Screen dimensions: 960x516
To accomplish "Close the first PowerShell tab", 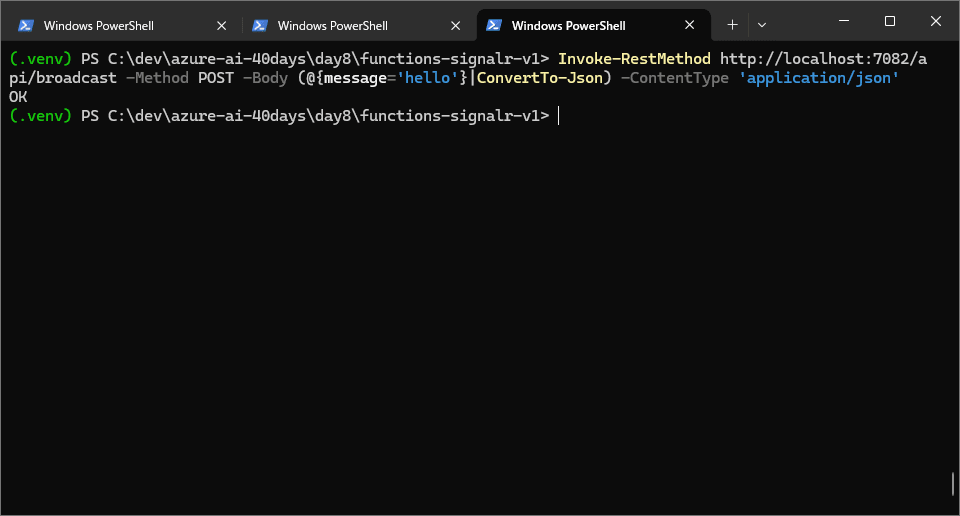I will [222, 26].
